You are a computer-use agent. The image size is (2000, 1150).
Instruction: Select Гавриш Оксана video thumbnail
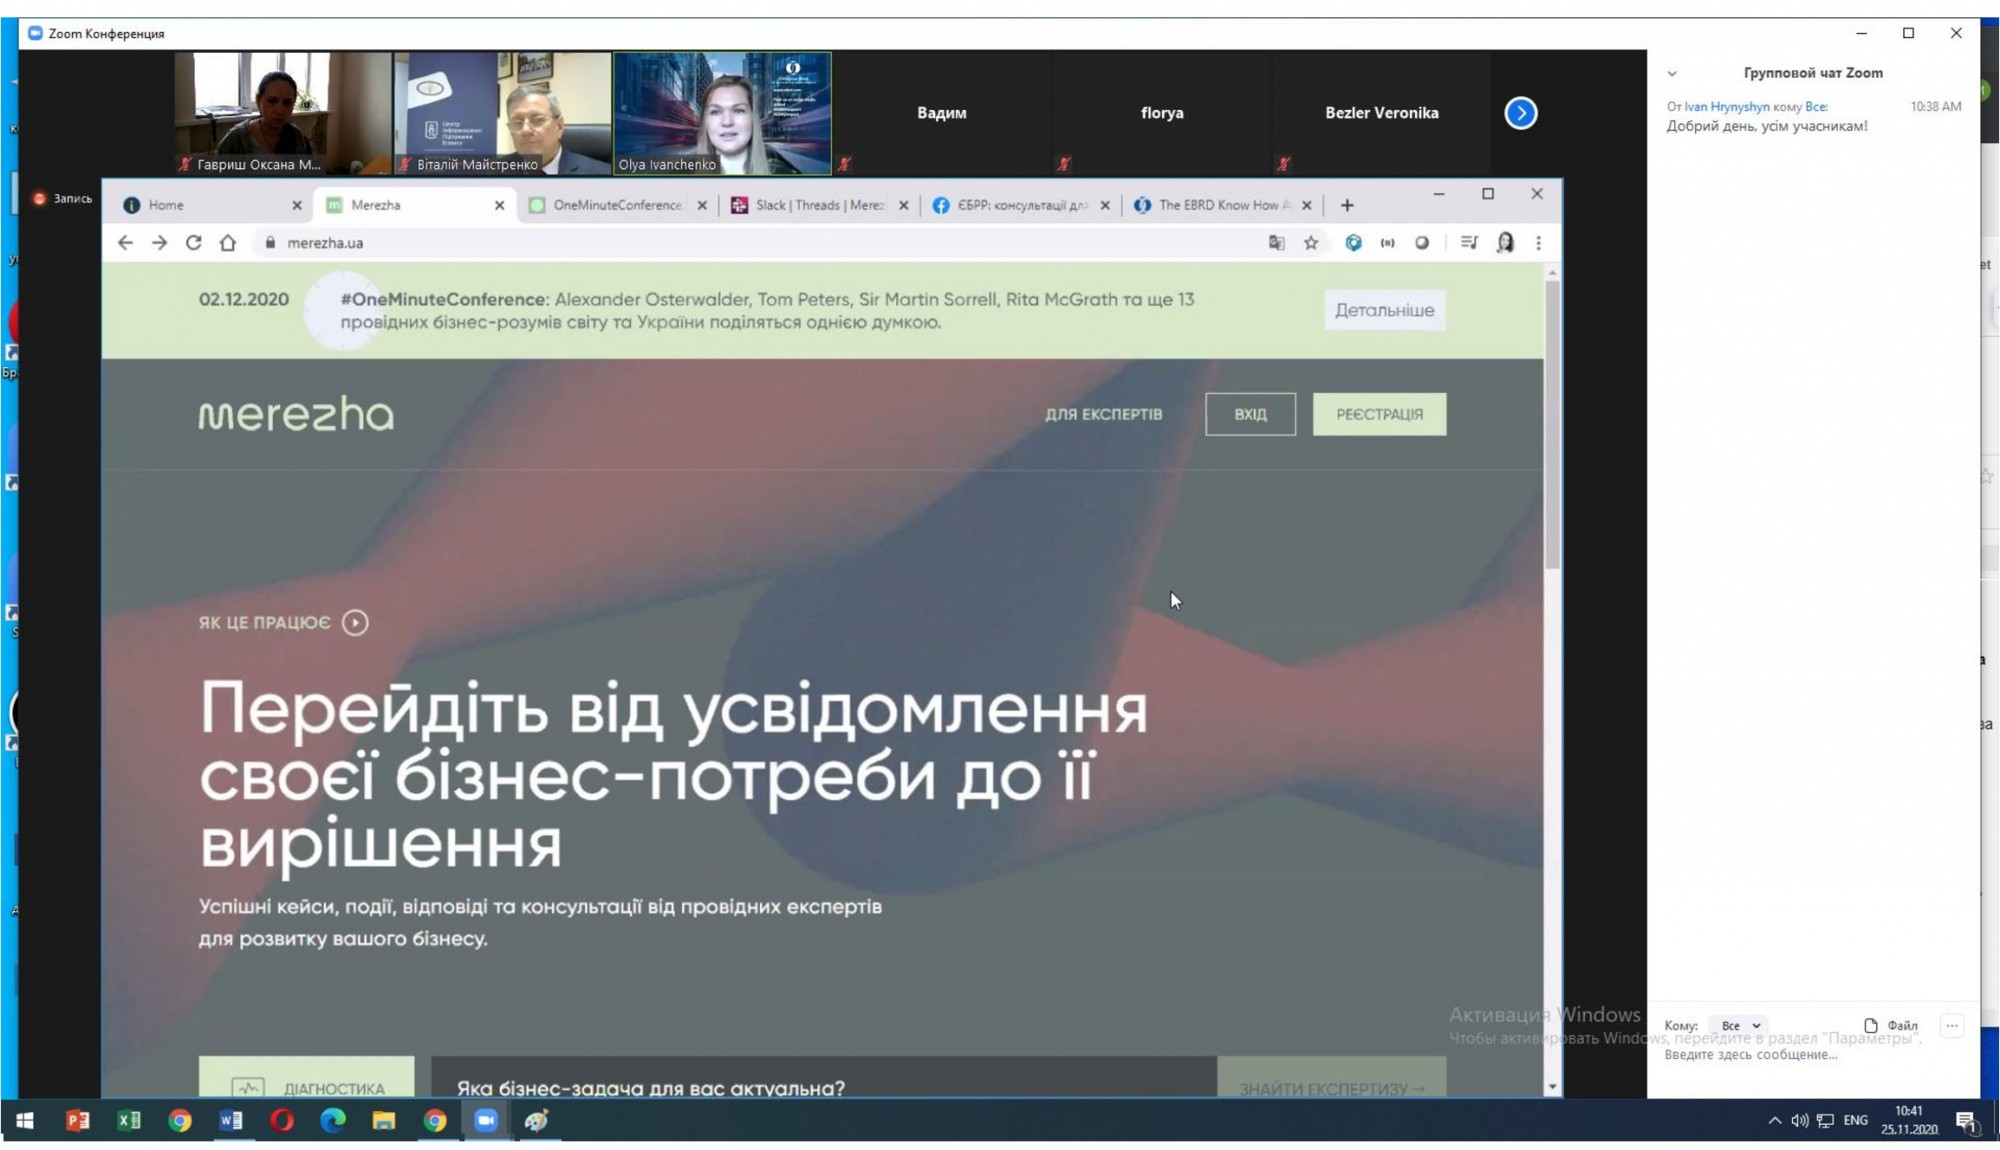(283, 113)
